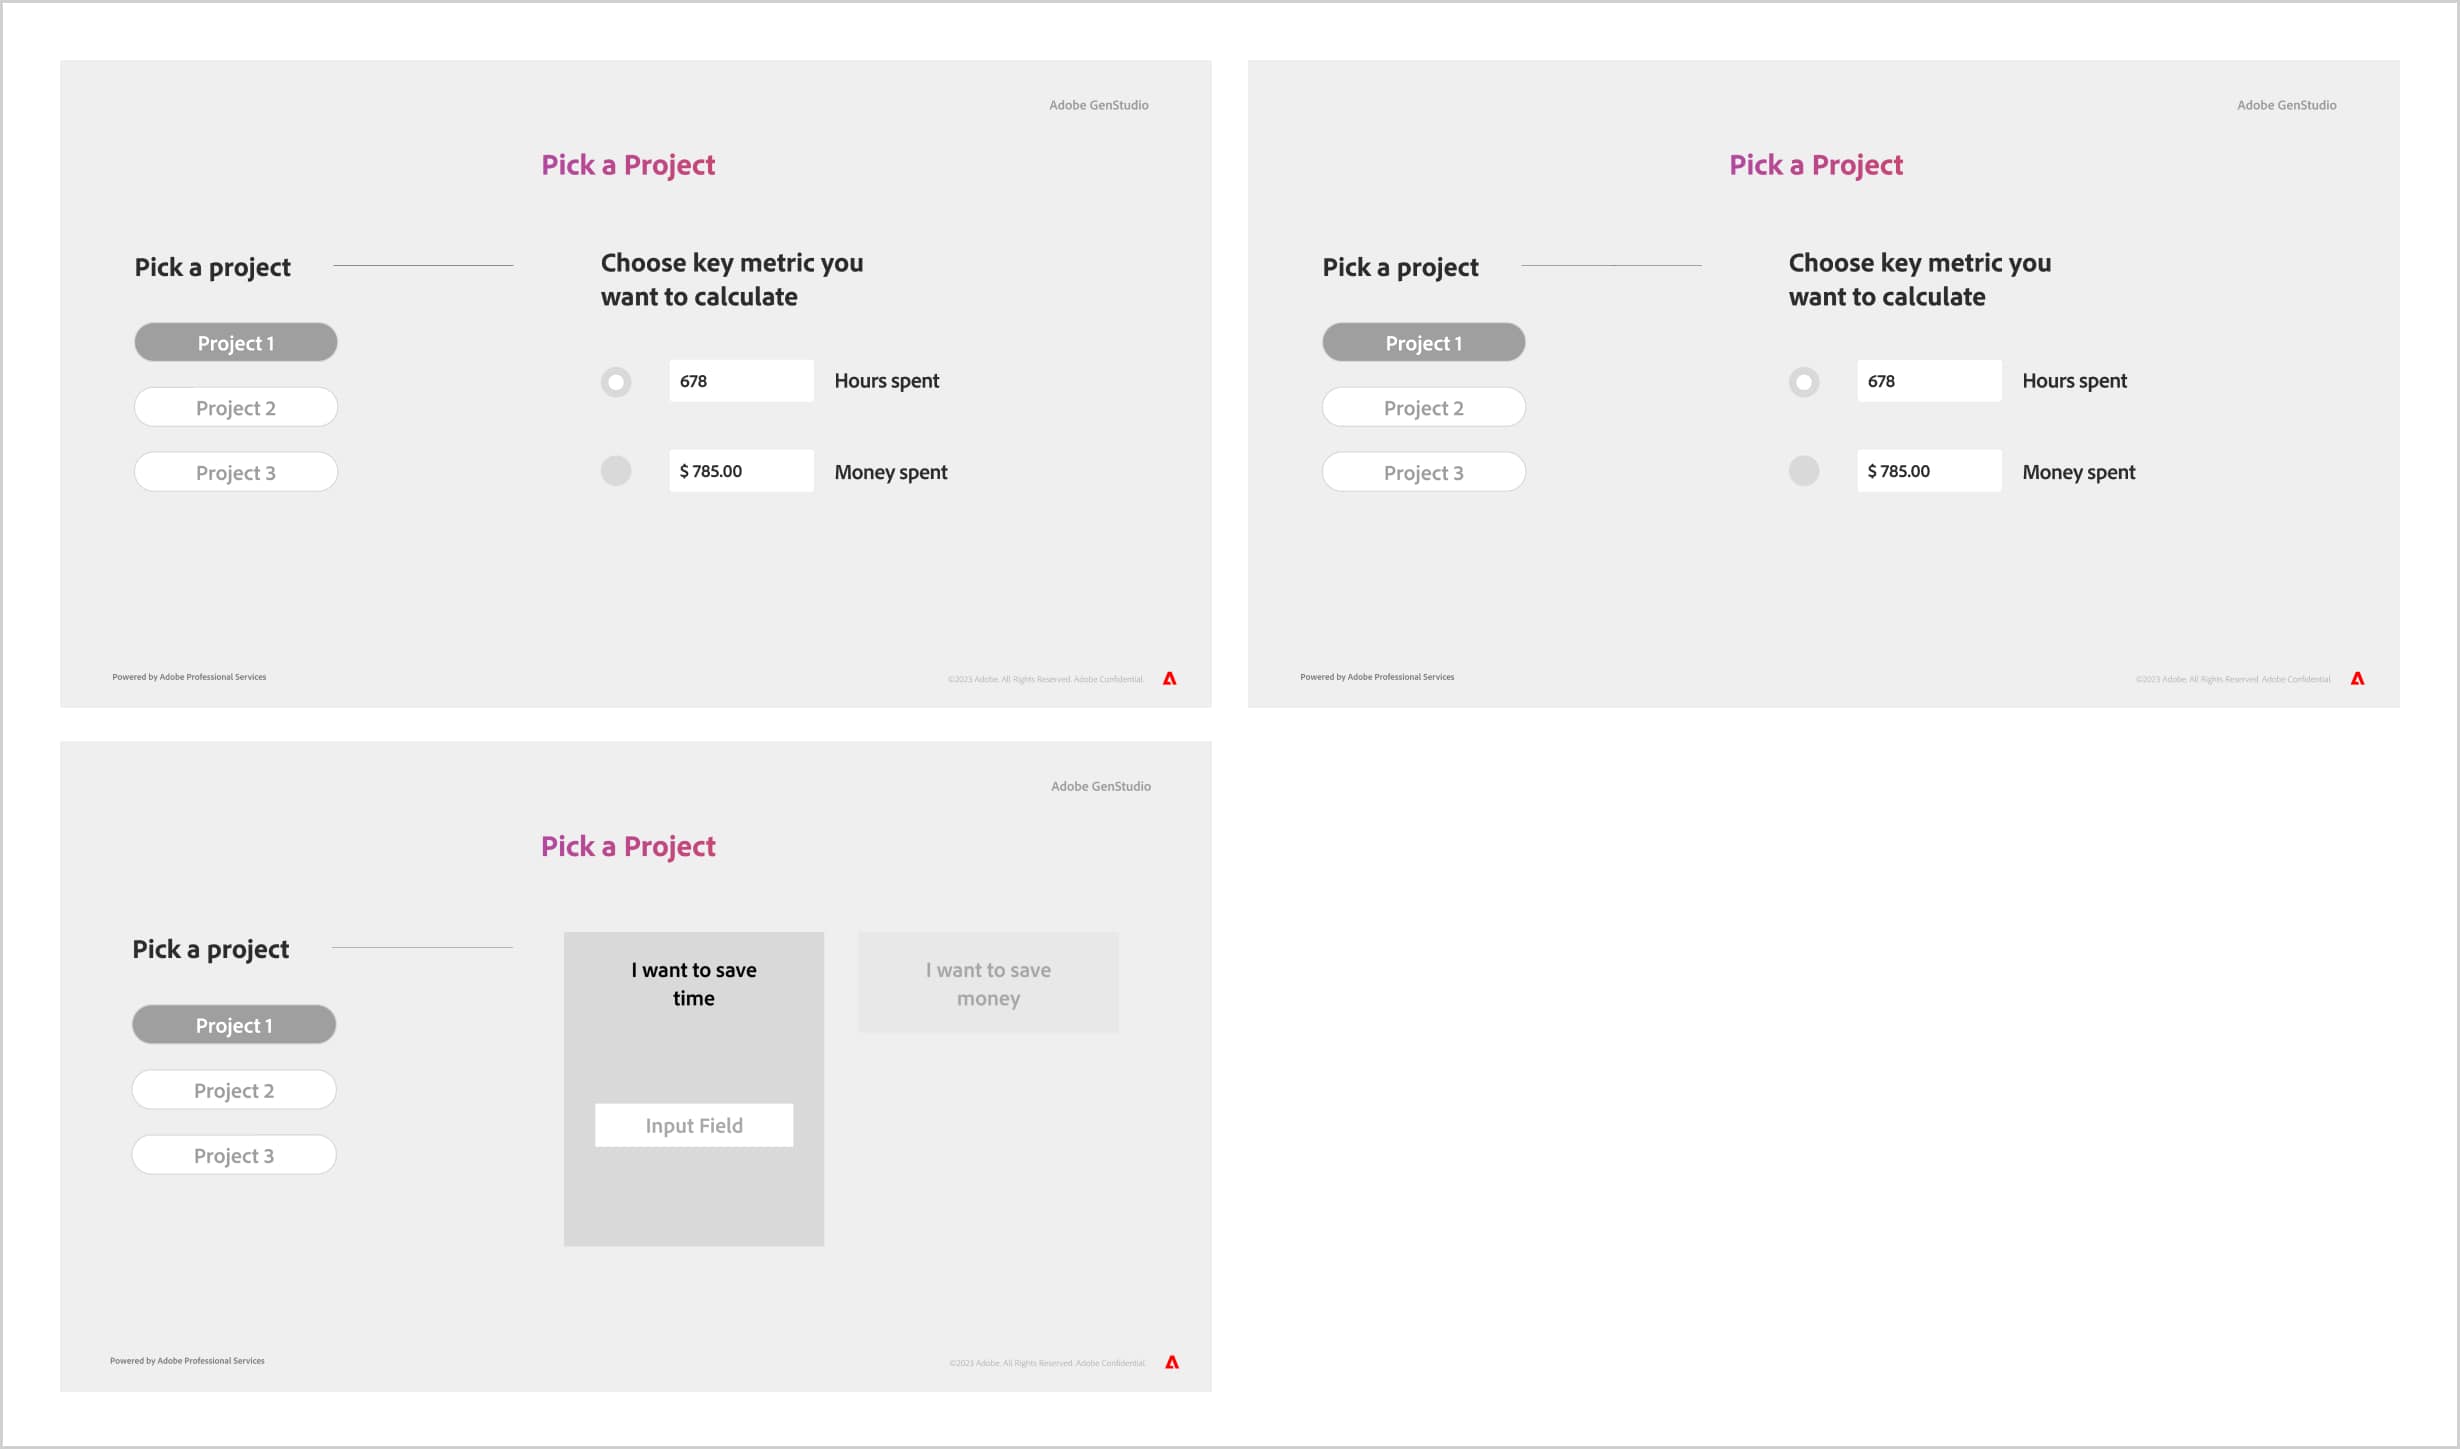
Task: Select the Money spent radio button
Action: tap(618, 469)
